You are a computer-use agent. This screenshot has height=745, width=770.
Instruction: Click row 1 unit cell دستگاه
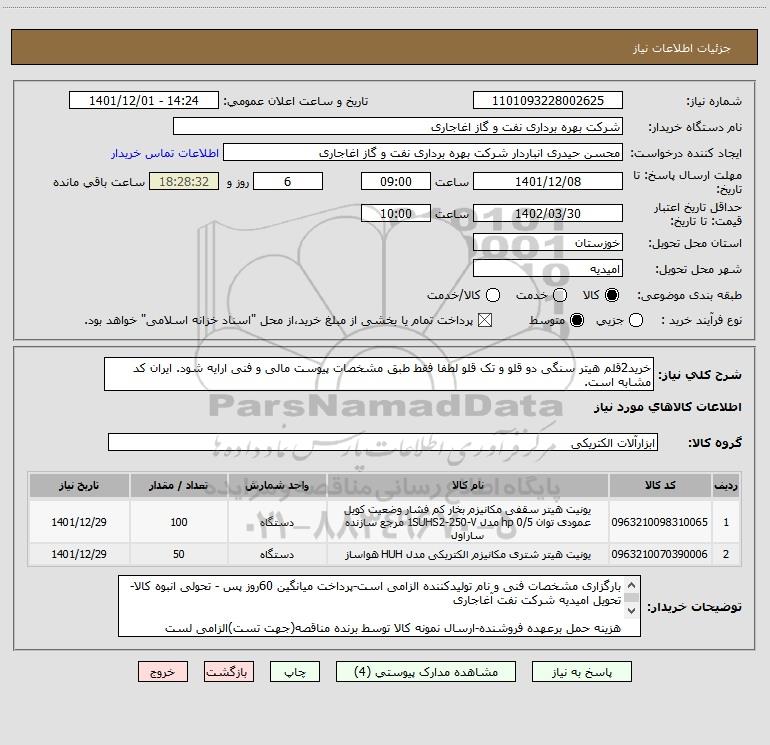[x=277, y=522]
